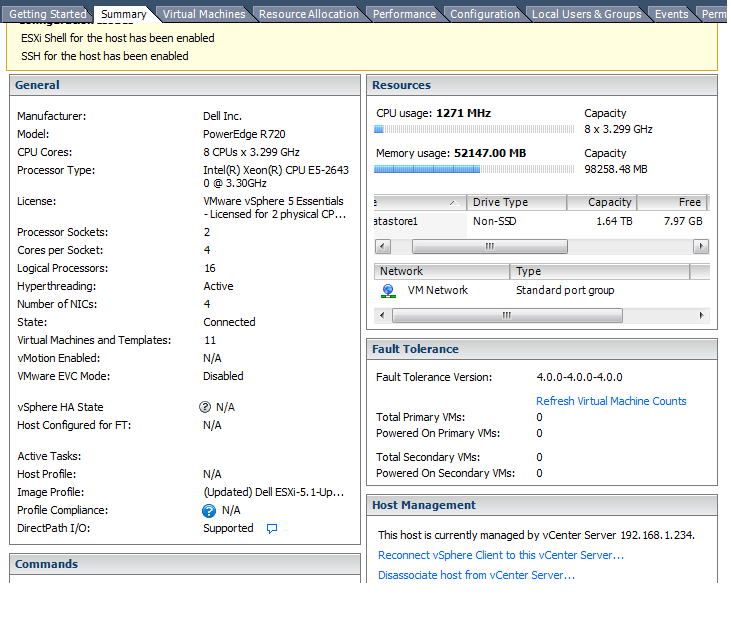The image size is (731, 635).
Task: Click the Commands panel header
Action: (185, 564)
